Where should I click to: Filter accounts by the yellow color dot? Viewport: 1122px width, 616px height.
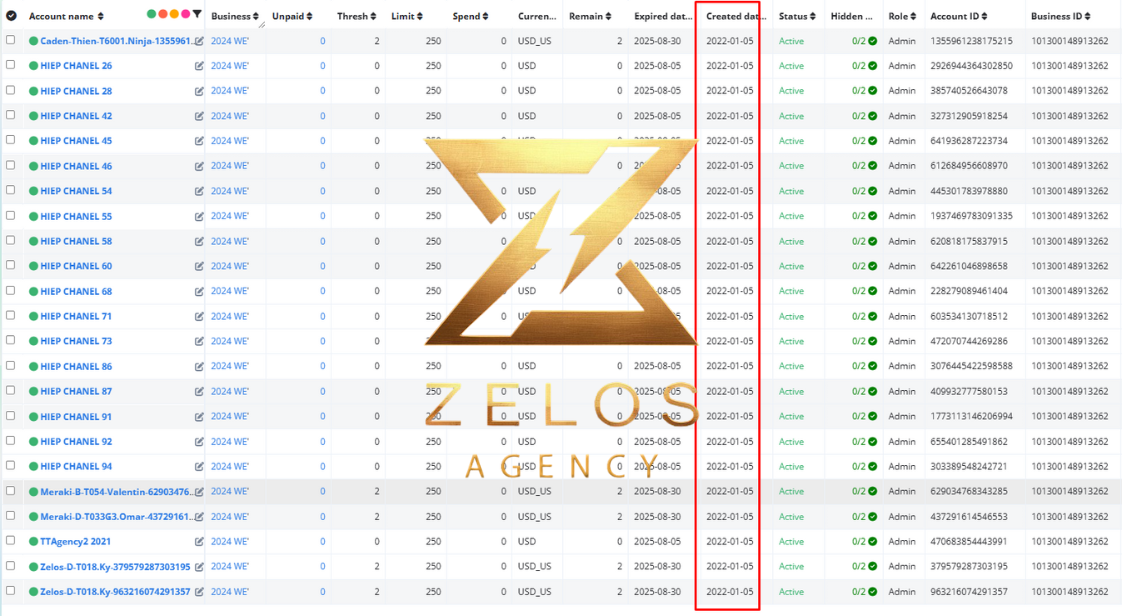click(x=174, y=14)
